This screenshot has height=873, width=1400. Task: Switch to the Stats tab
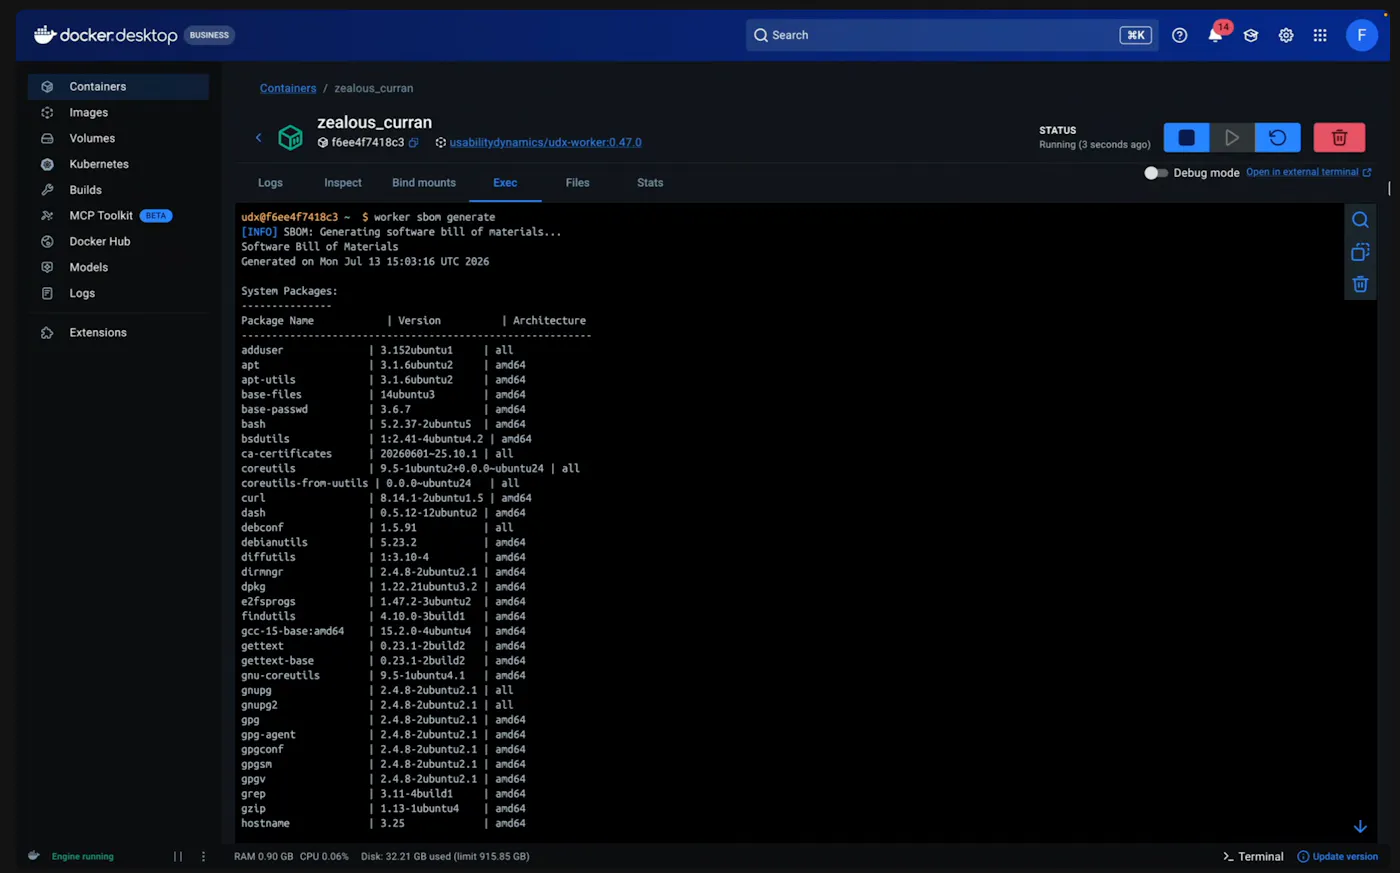coord(650,183)
